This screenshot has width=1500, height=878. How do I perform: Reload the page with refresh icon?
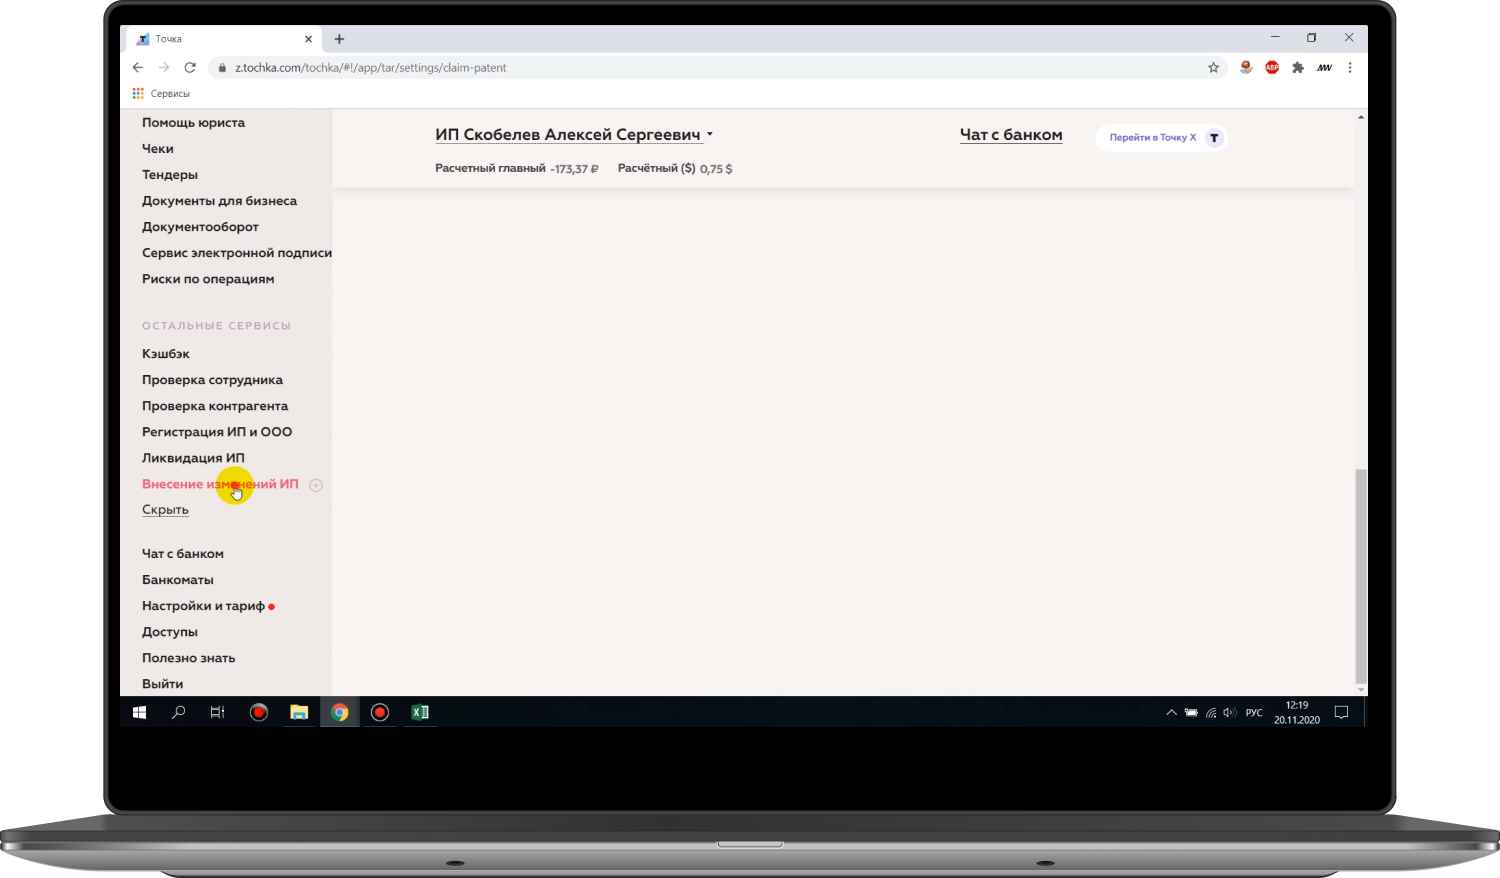pos(190,67)
